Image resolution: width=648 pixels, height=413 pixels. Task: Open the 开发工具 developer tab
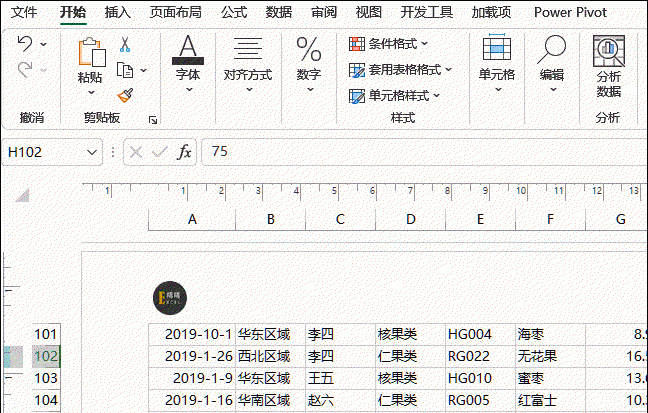tap(427, 12)
